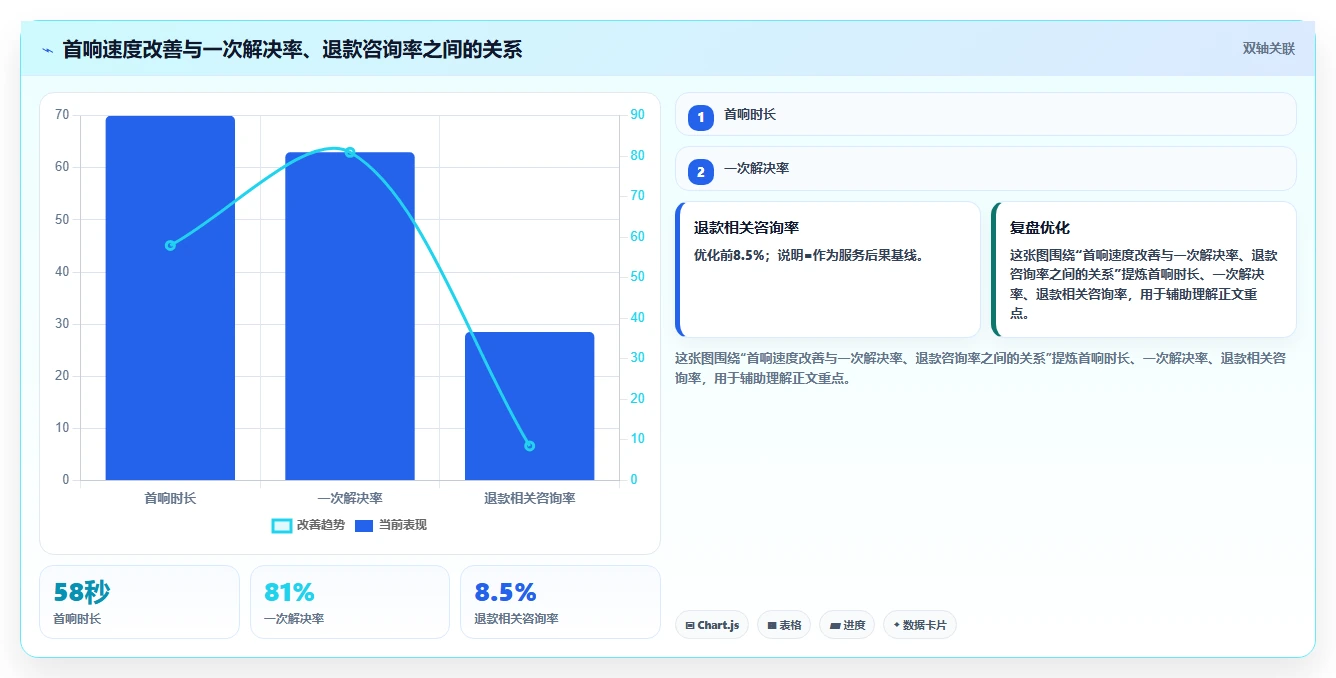This screenshot has height=678, width=1336.
Task: Click the 首响时长 x-axis label
Action: pyautogui.click(x=170, y=498)
